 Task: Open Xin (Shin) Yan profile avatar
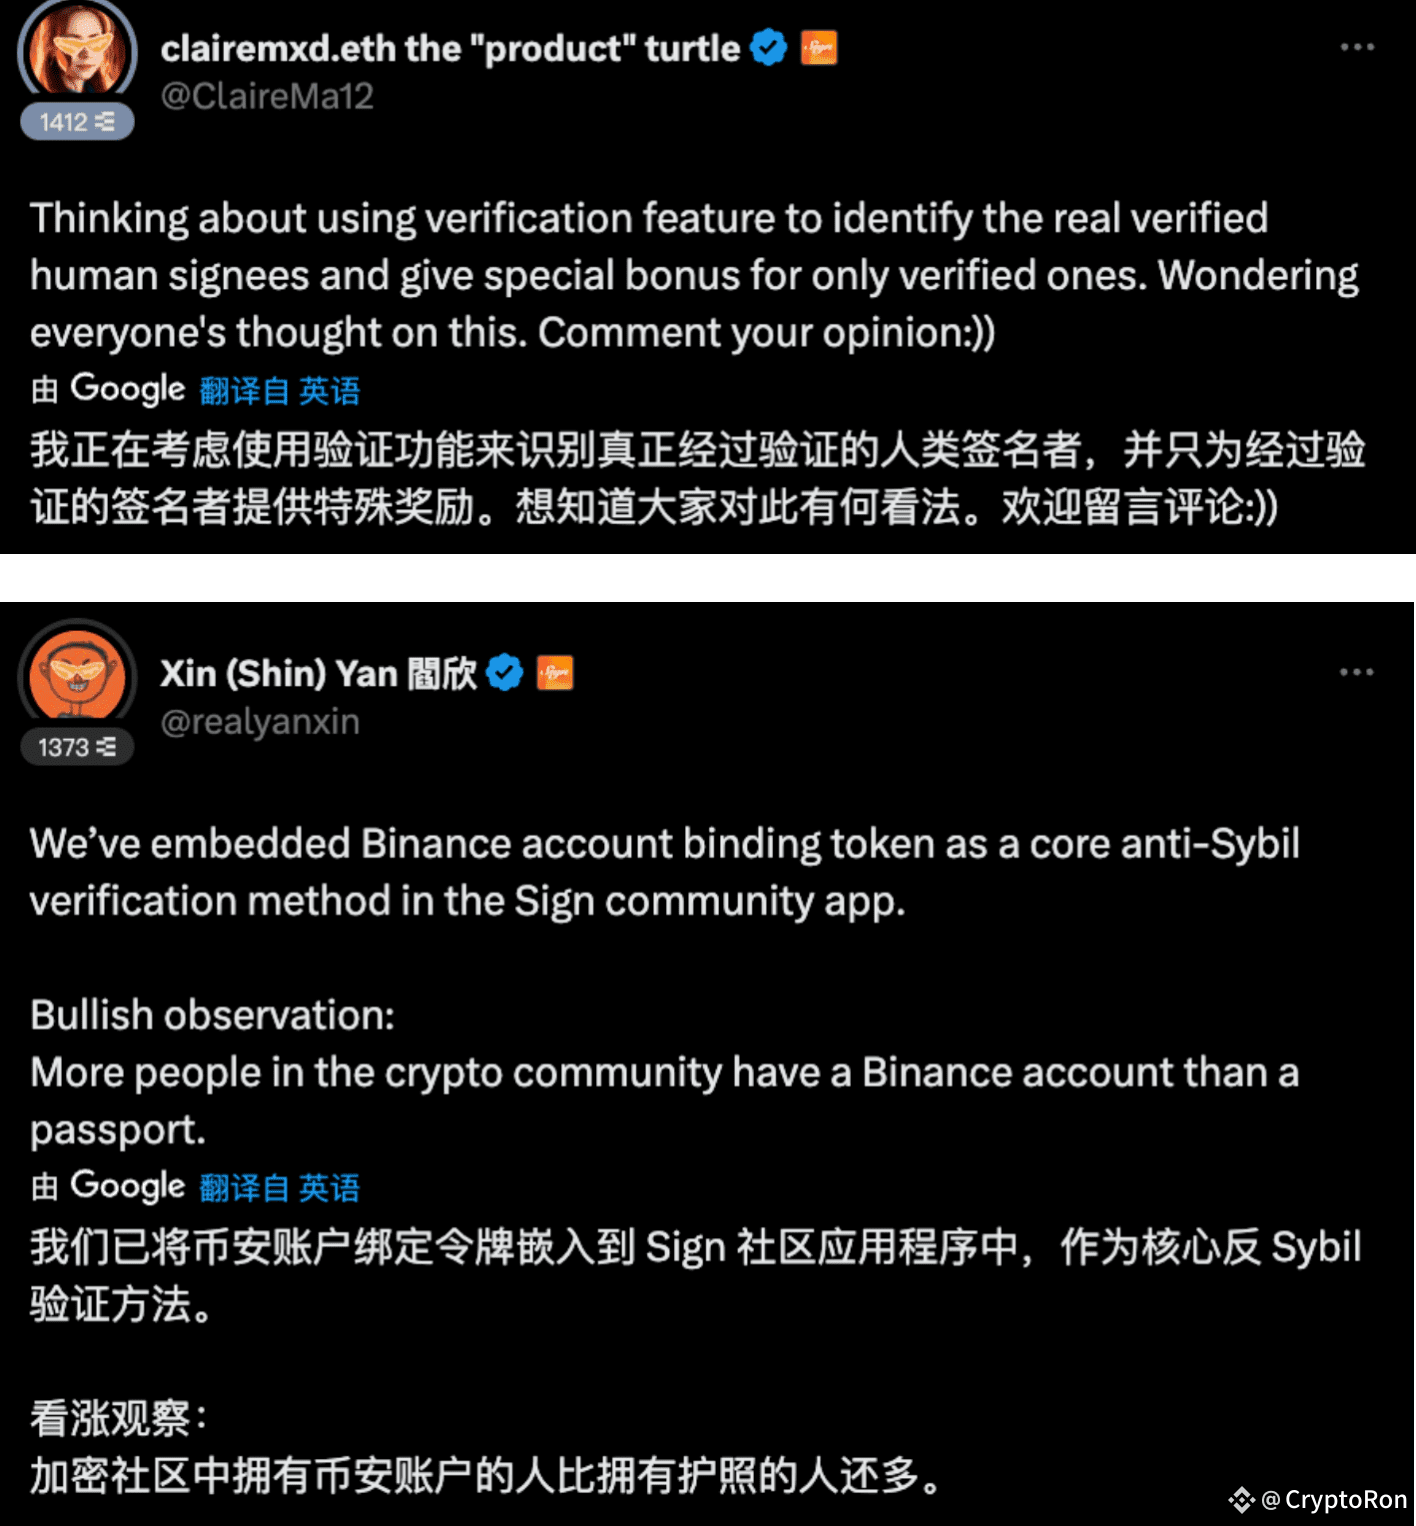point(78,675)
